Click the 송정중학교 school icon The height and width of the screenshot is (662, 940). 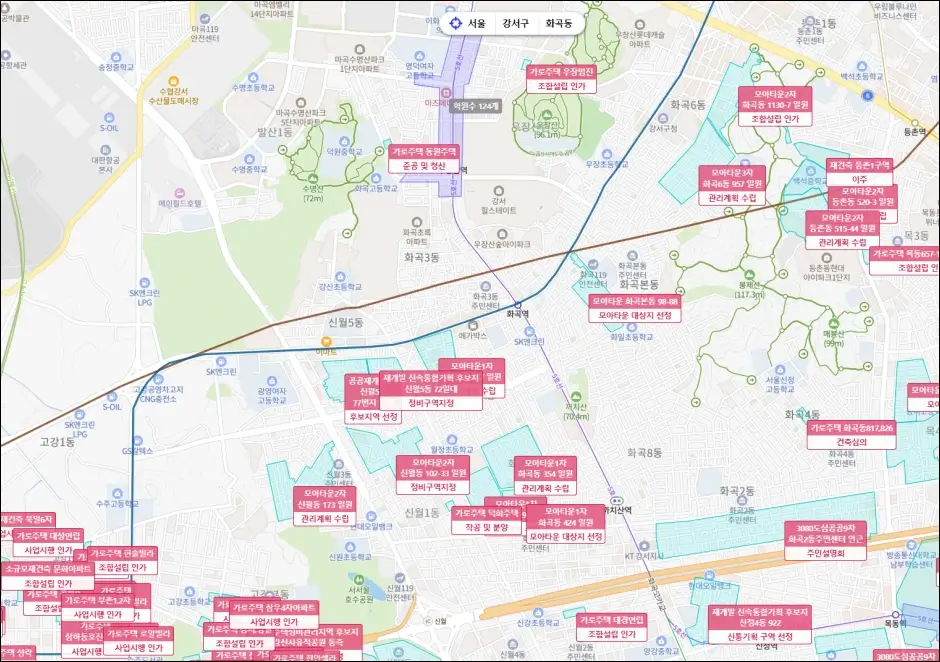tap(116, 58)
